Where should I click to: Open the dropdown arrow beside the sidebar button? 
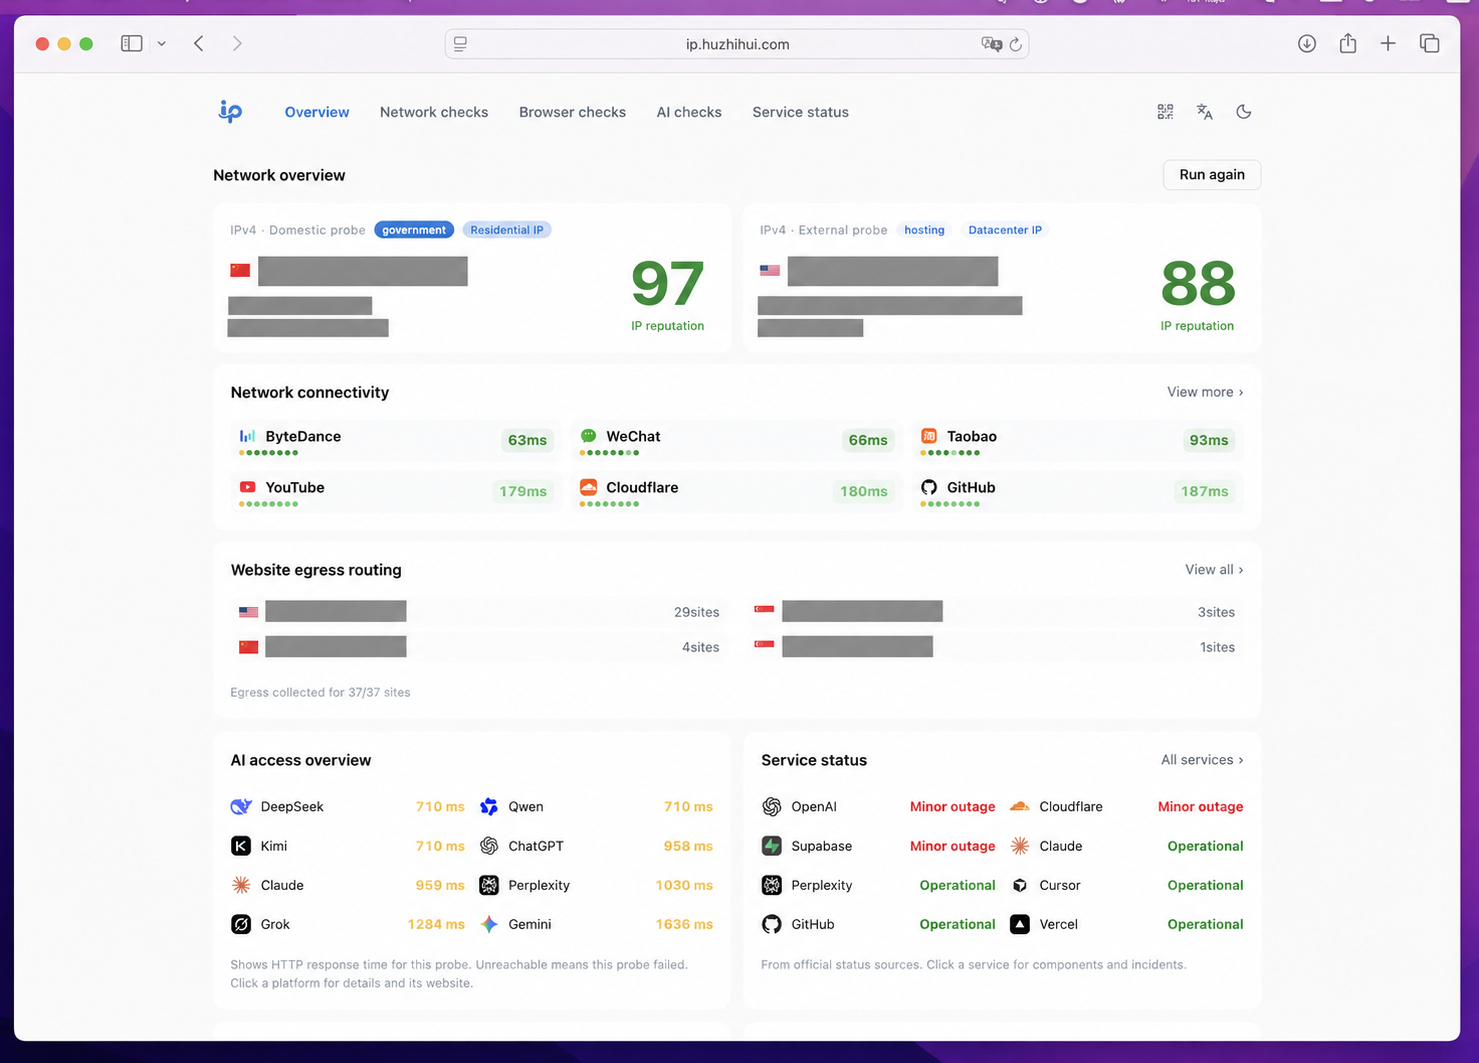click(161, 44)
